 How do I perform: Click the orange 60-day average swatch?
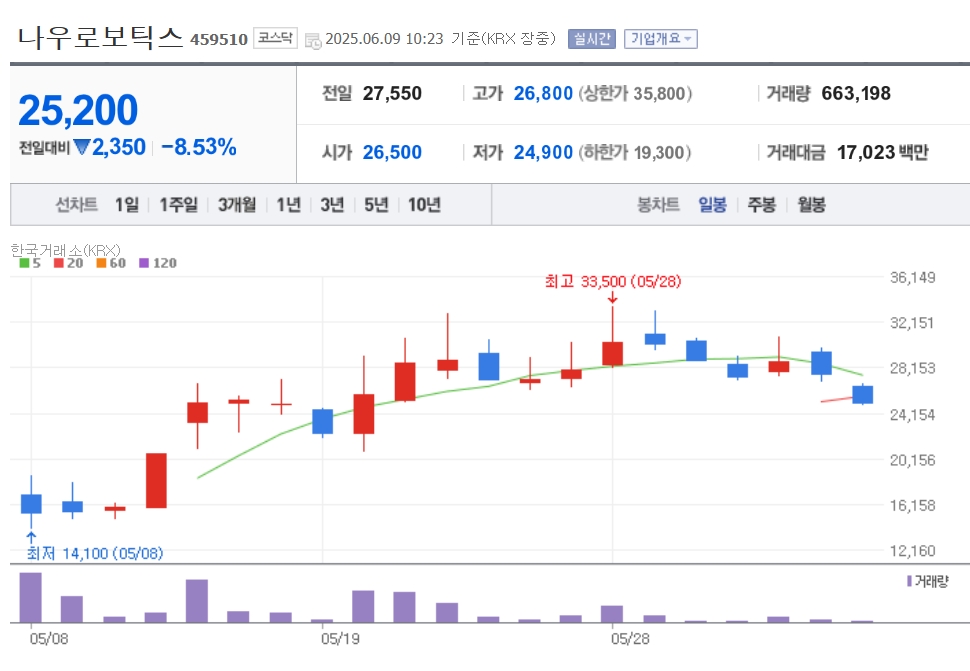pyautogui.click(x=101, y=263)
